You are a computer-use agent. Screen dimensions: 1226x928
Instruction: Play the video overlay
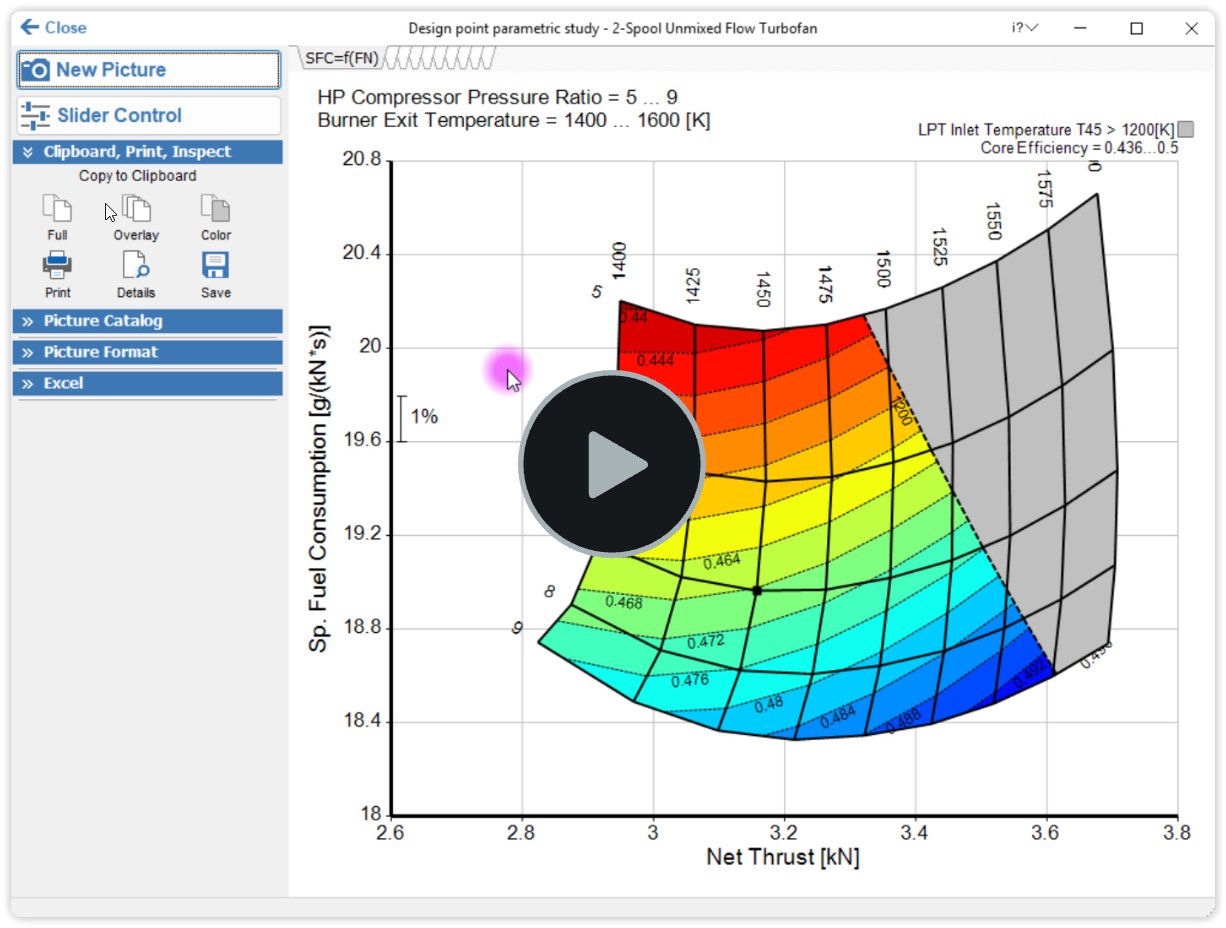click(x=612, y=464)
